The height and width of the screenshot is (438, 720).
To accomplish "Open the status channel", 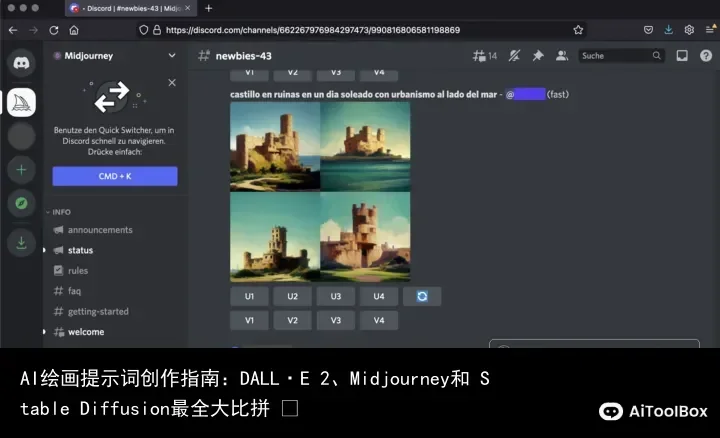I will tap(80, 250).
